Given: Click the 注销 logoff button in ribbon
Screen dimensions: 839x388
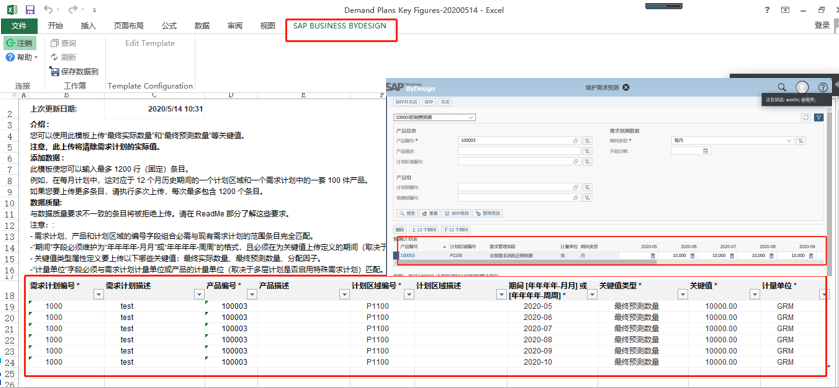Looking at the screenshot, I should [20, 43].
